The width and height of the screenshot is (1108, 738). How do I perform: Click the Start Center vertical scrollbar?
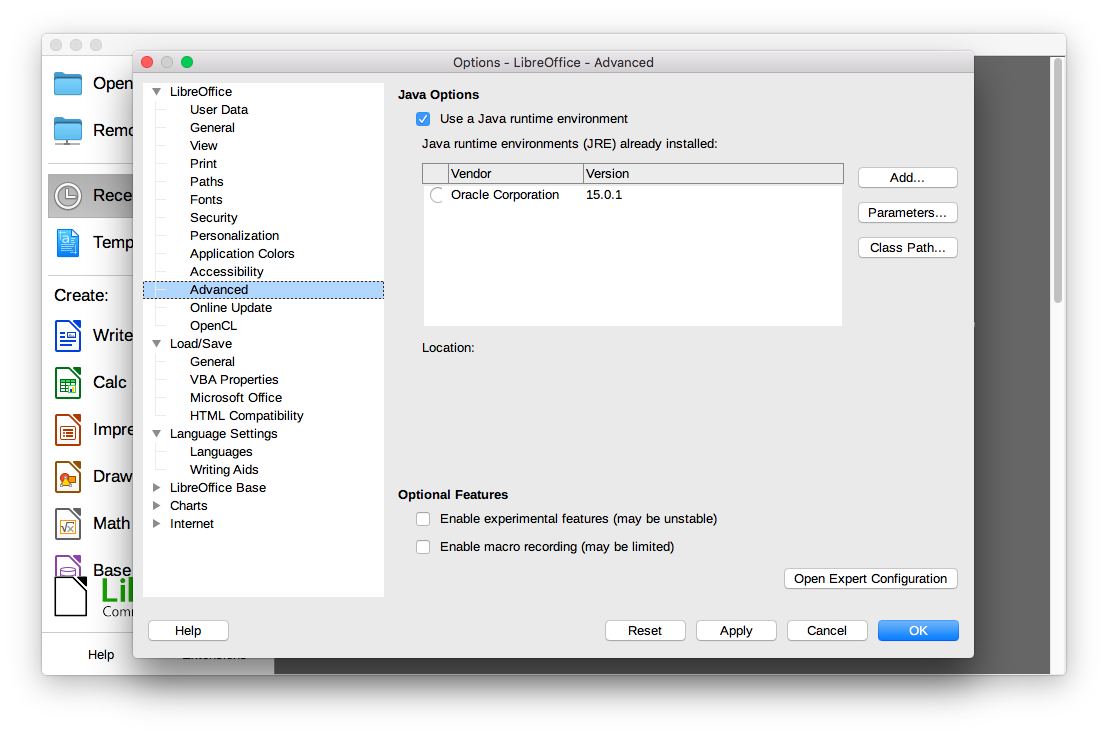1058,180
